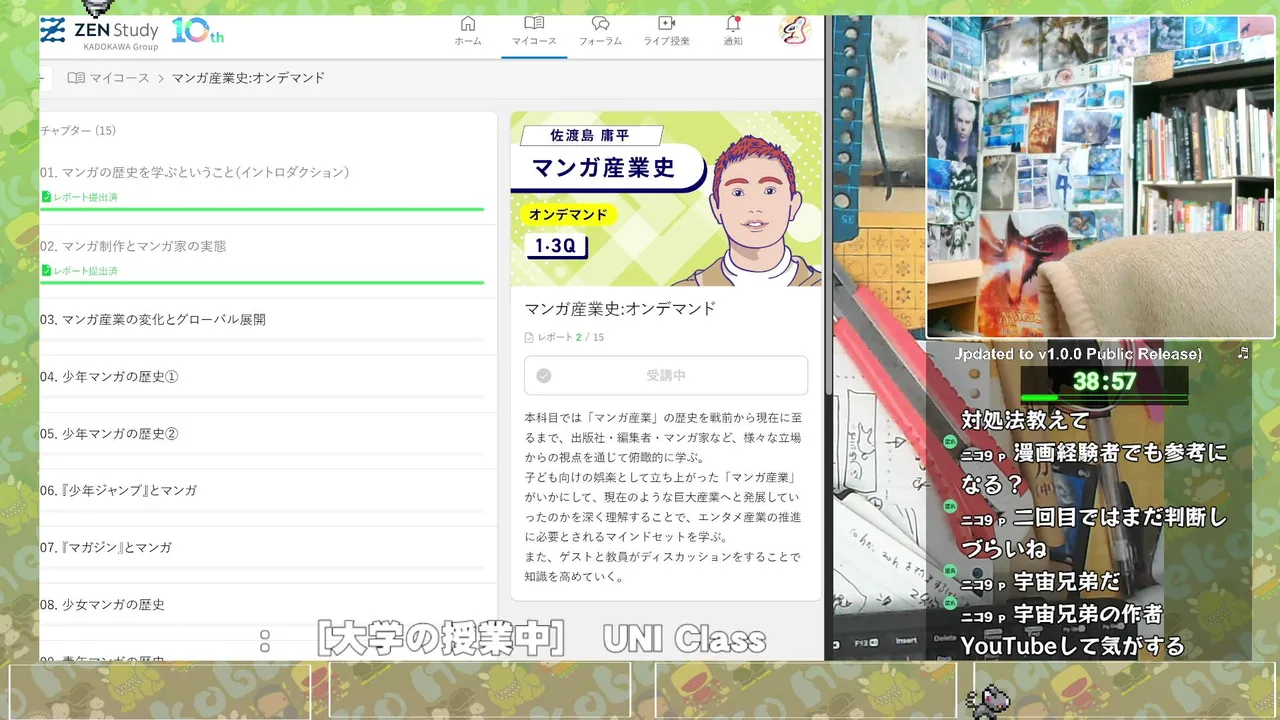Click the green progress bar of chapter 02
This screenshot has width=1280, height=720.
pos(262,283)
